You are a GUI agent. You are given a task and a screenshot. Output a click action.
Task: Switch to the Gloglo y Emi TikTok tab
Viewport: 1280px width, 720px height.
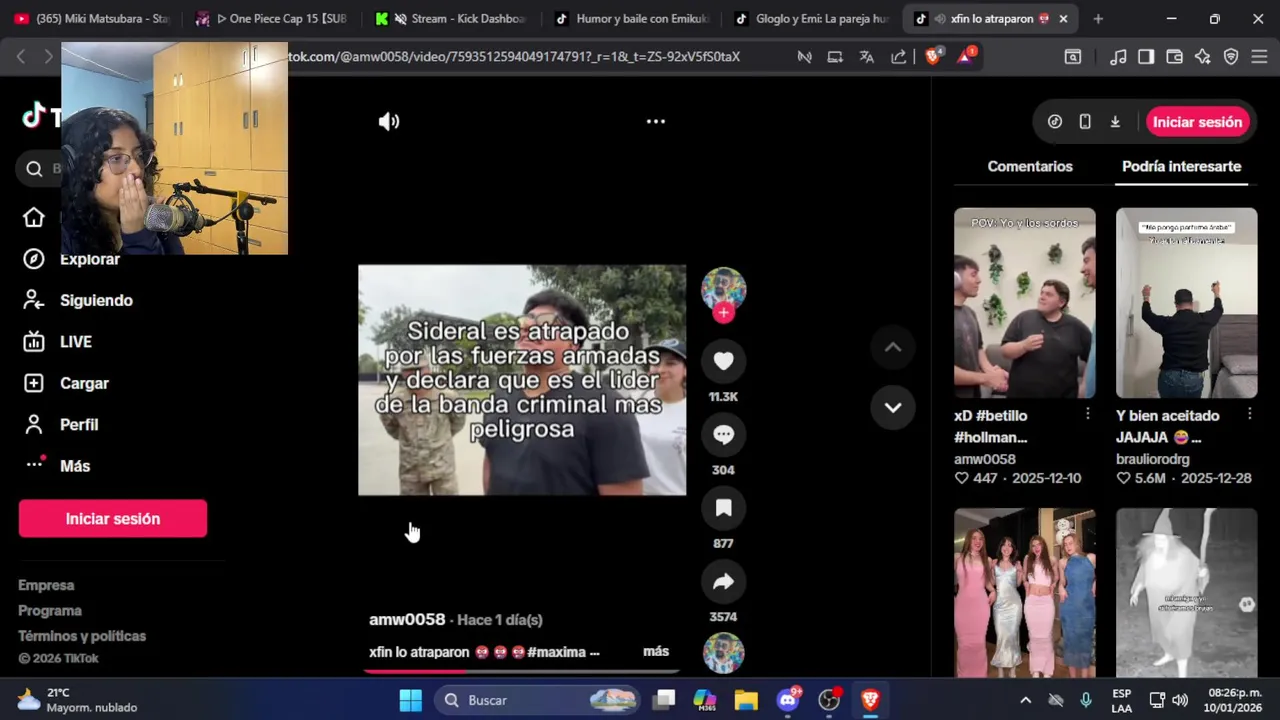(x=810, y=19)
